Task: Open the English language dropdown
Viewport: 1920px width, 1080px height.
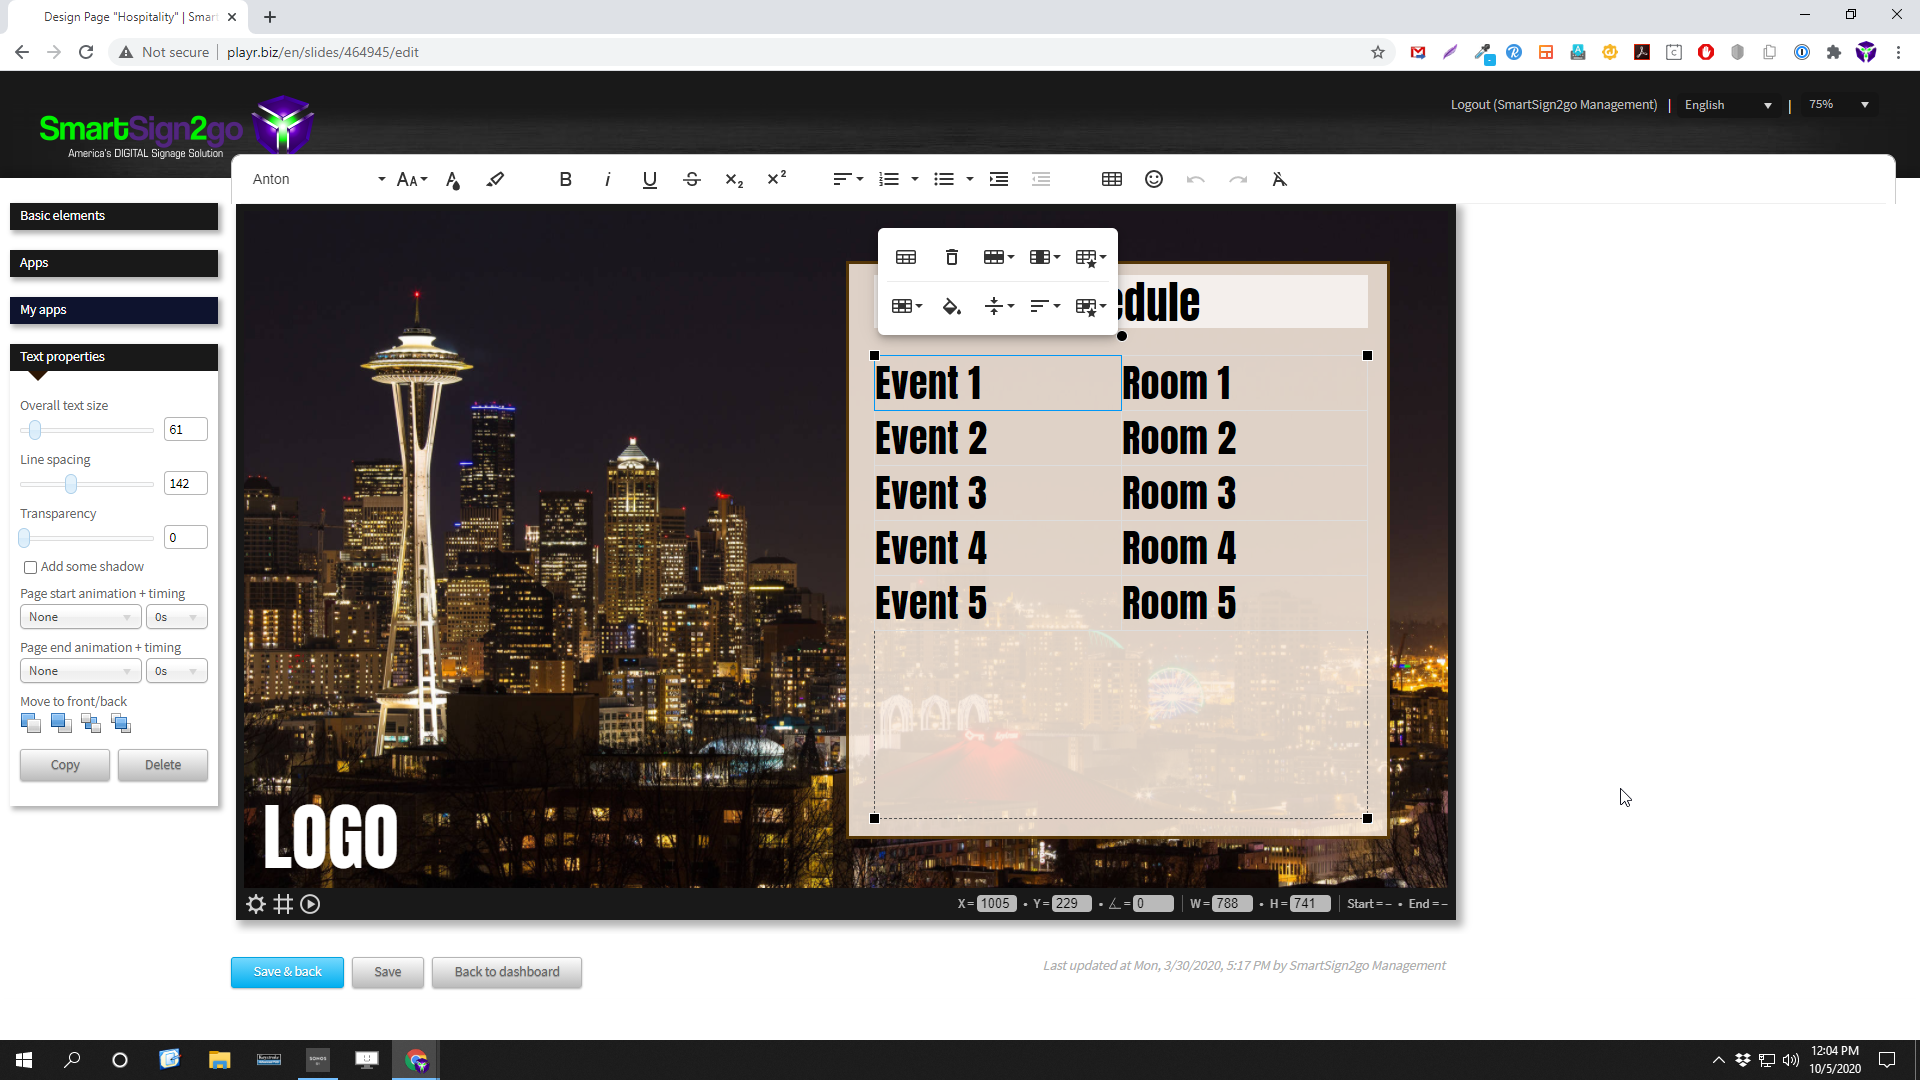Action: pyautogui.click(x=1727, y=105)
